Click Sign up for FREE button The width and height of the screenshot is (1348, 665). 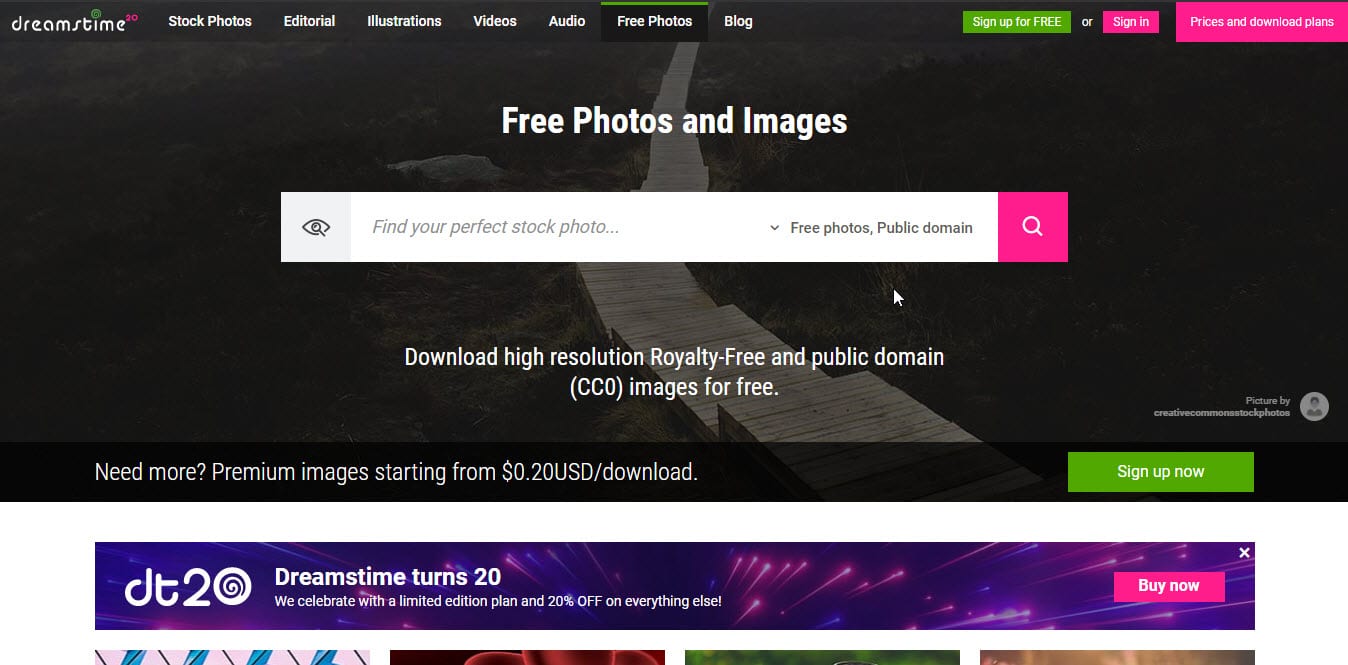pos(1017,22)
